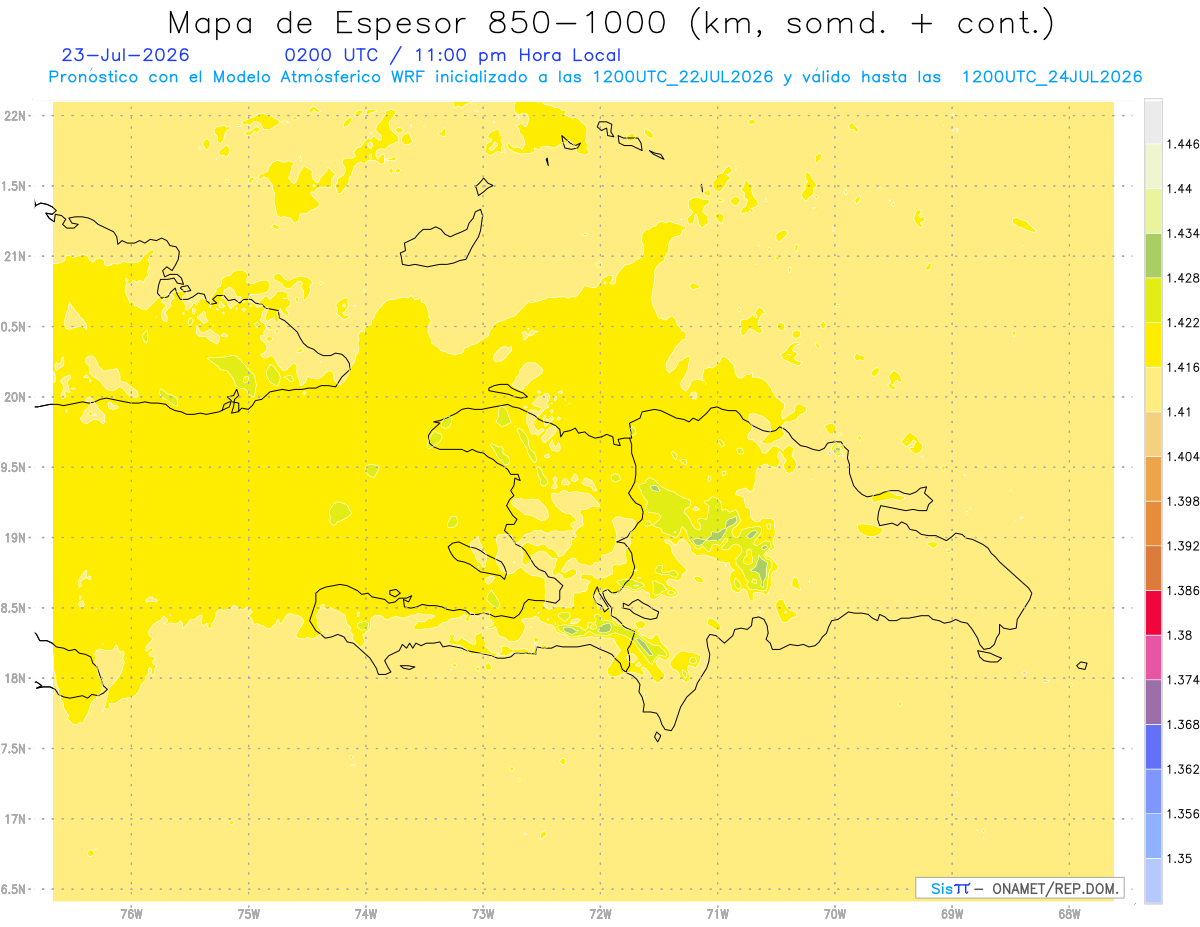The height and width of the screenshot is (927, 1200).
Task: Click the '1.41' colorbar value
Action: coord(1180,412)
